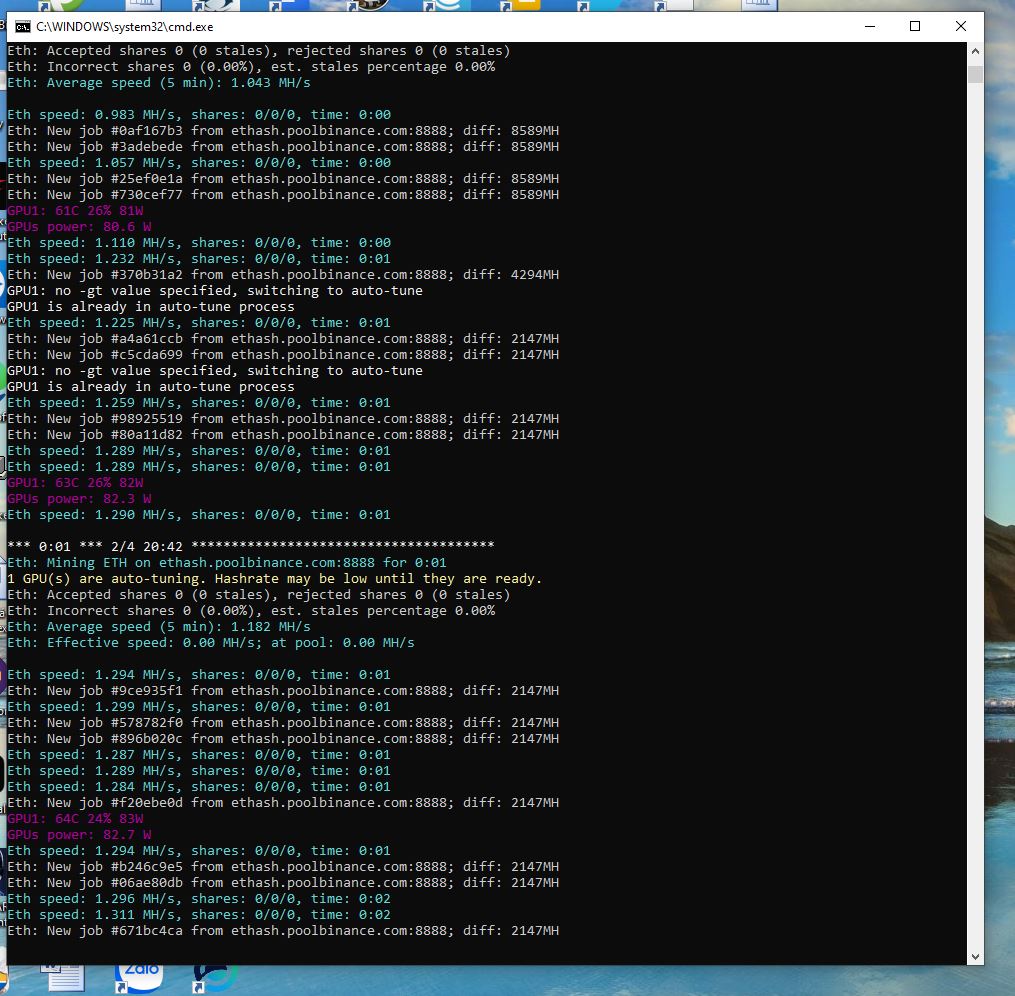The width and height of the screenshot is (1015, 996).
Task: Click the 'Eth speed: 1.299 MH/s' line
Action: 199,707
